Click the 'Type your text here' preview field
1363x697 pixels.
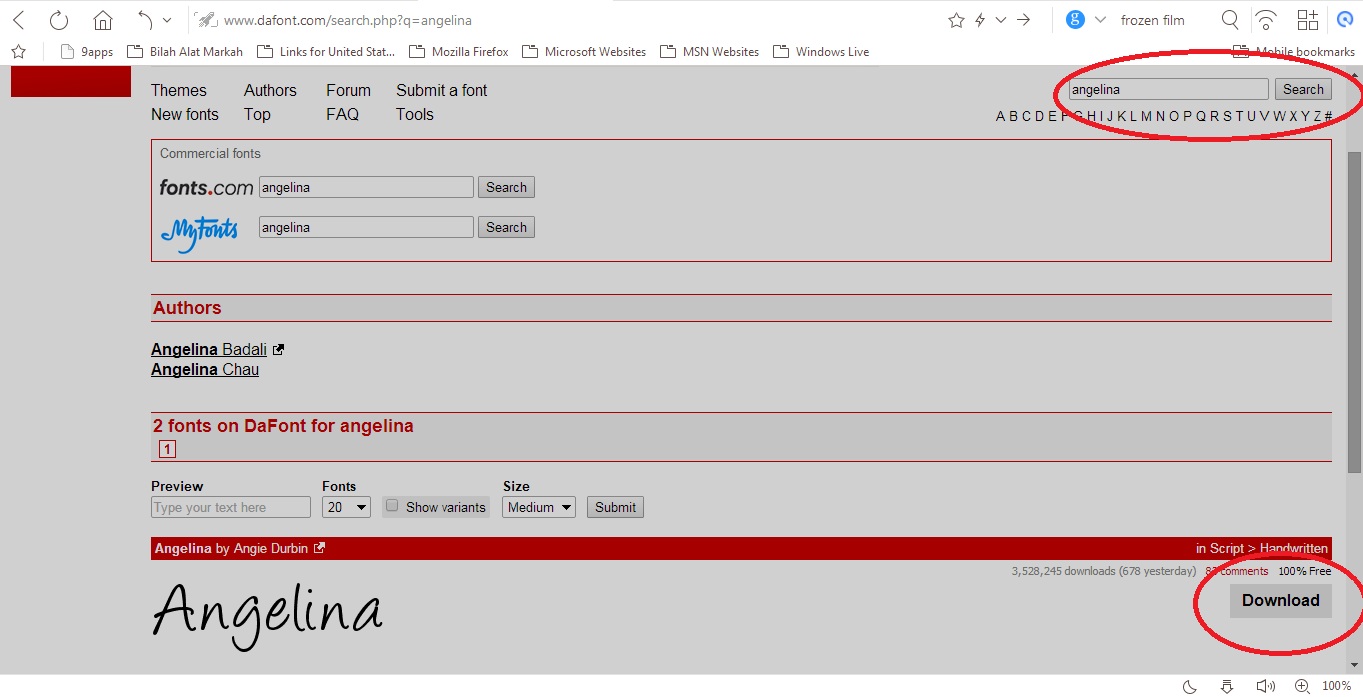(x=231, y=507)
